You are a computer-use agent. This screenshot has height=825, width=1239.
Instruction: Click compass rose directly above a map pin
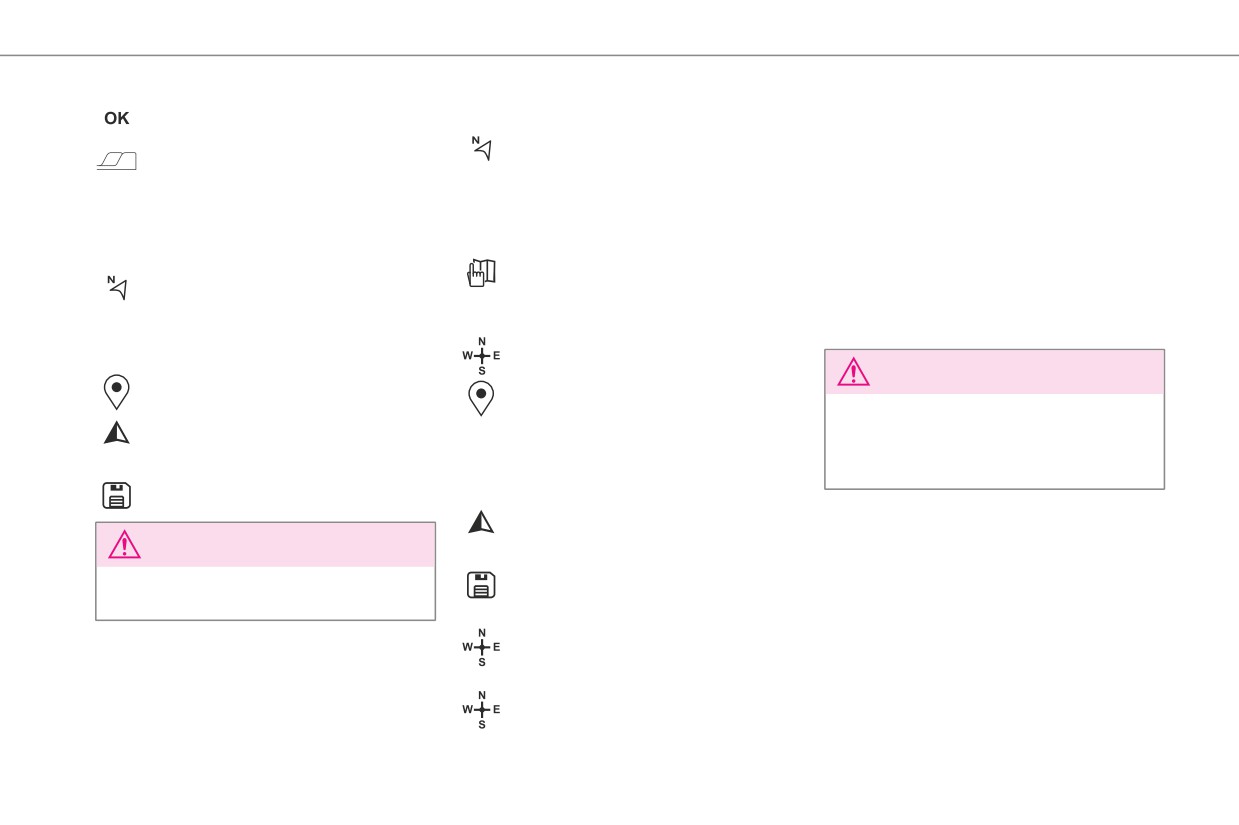point(481,355)
